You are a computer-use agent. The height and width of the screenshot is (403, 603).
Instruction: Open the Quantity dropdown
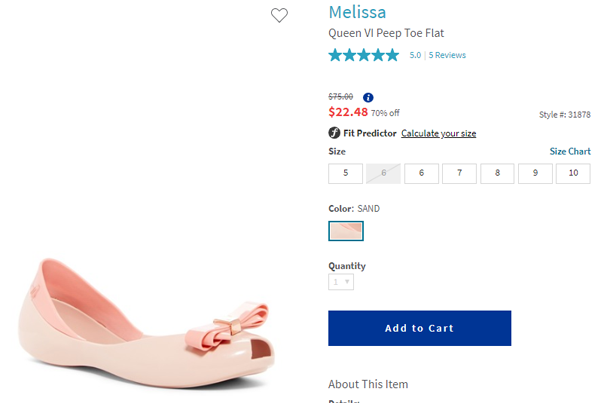(x=341, y=282)
